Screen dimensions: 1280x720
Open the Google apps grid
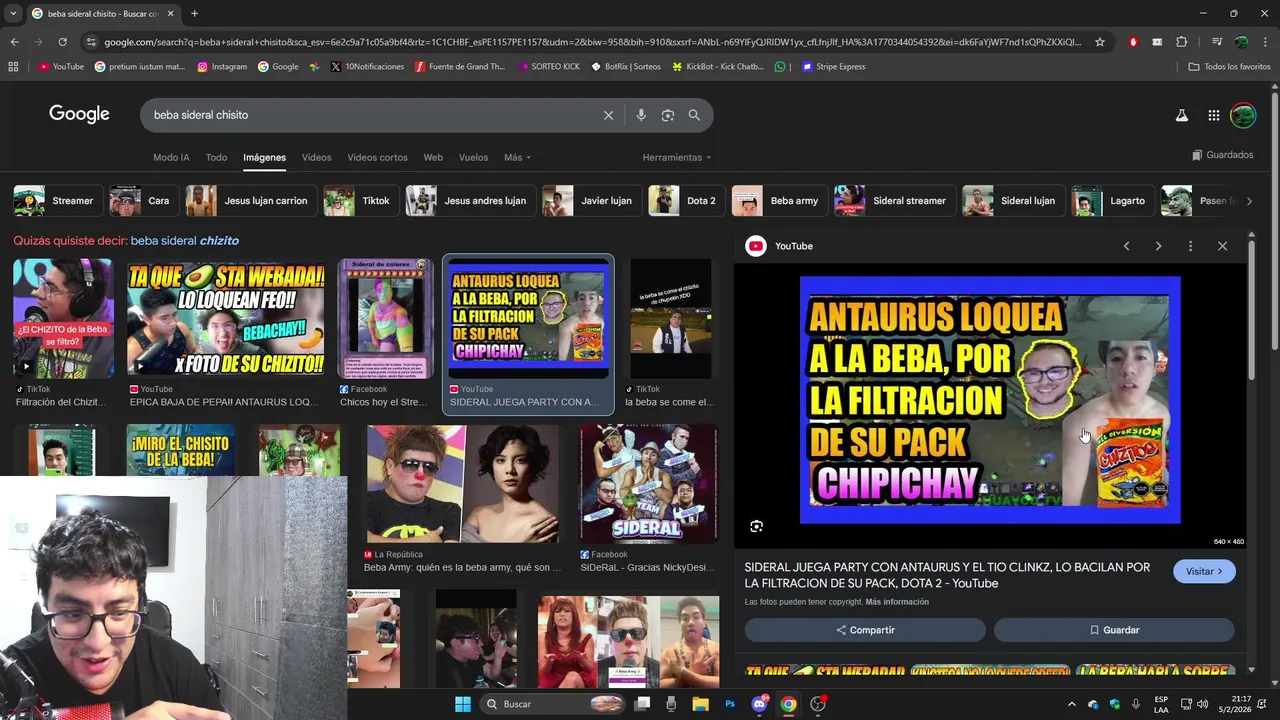[1213, 115]
